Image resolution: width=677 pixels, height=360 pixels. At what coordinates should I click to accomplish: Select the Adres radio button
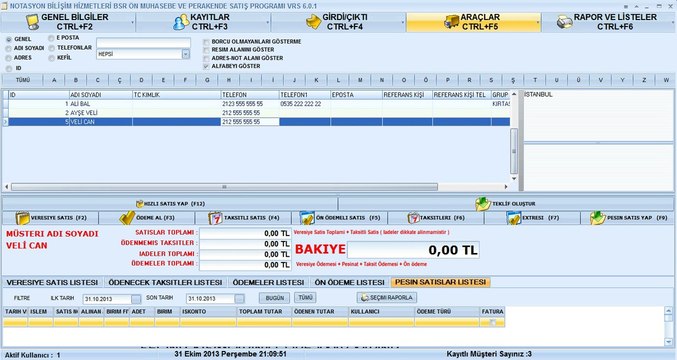tap(9, 58)
